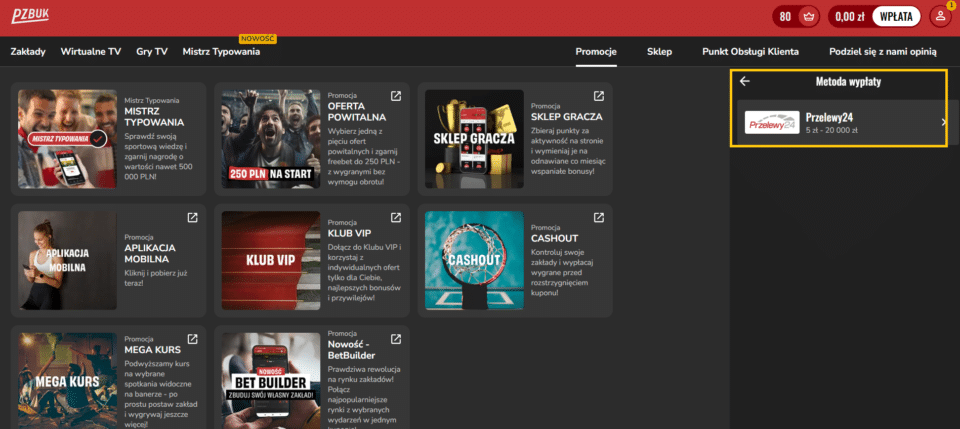The image size is (960, 429).
Task: Open the Bet Builder promo image
Action: (271, 381)
